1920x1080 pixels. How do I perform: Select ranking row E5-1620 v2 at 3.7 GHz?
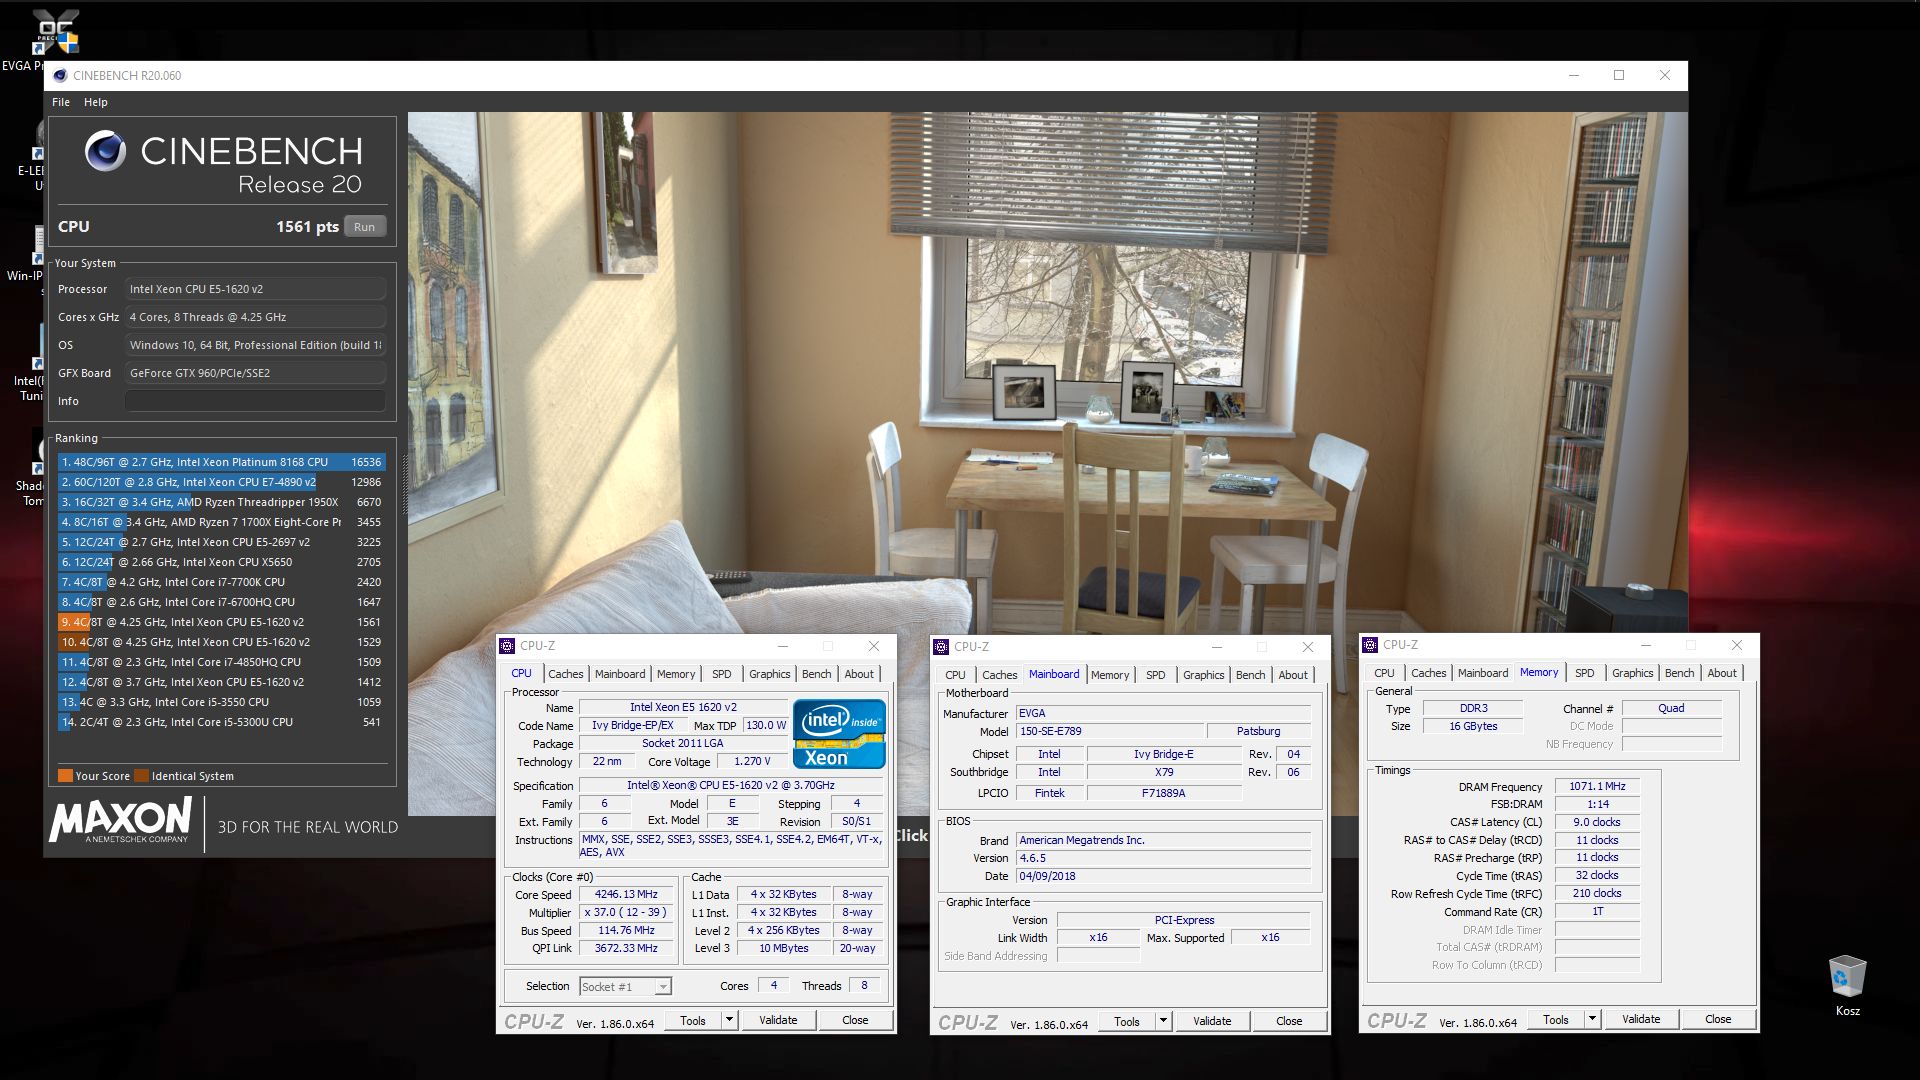221,682
